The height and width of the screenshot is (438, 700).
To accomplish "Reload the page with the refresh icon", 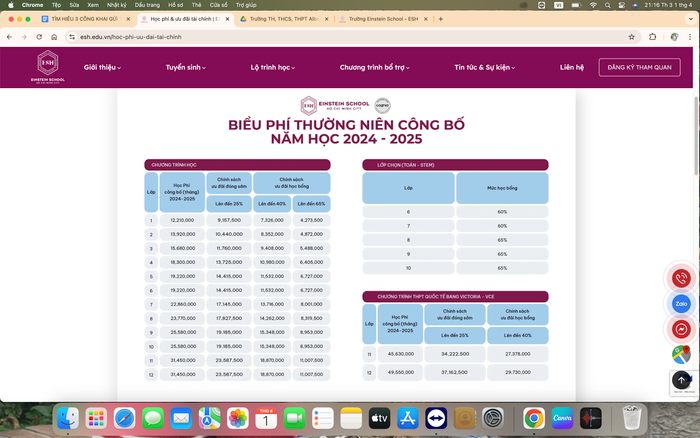I will tap(39, 37).
